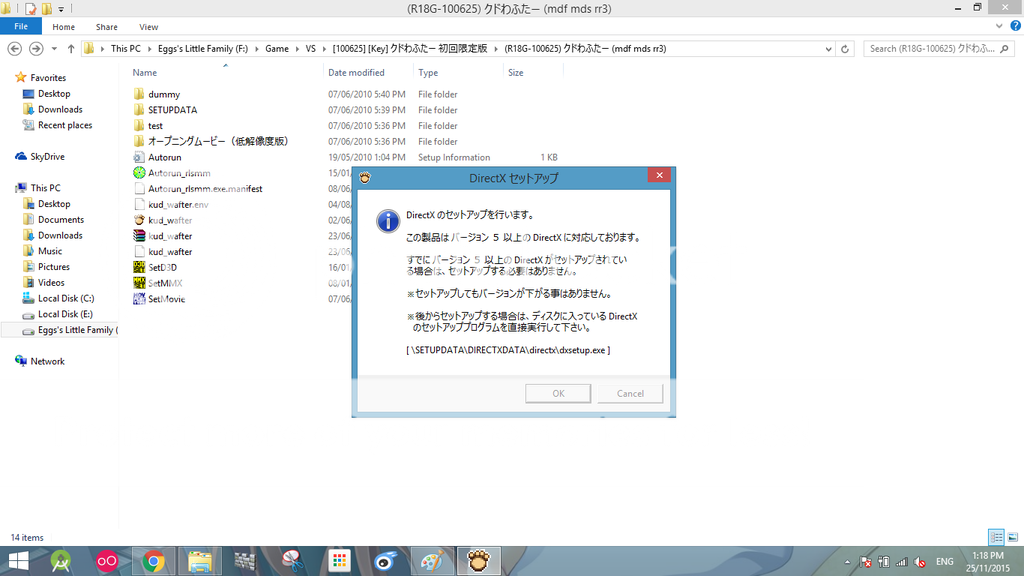Click the Windows Start button
This screenshot has width=1024, height=576.
[17, 561]
